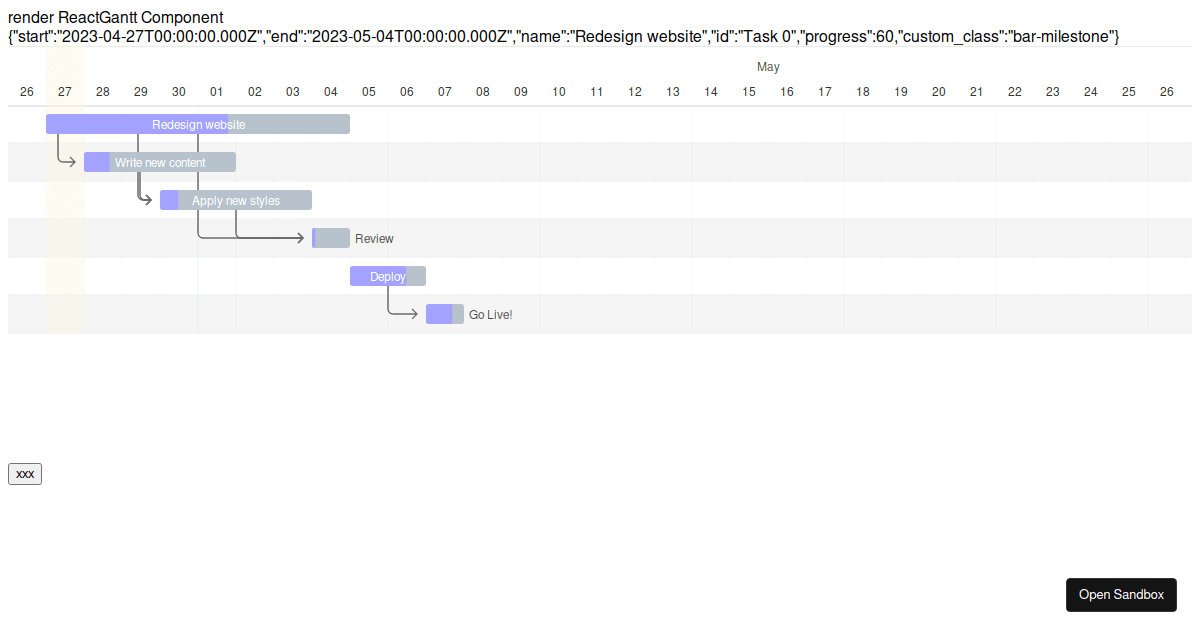Select the Review task bar
This screenshot has width=1200, height=630.
pyautogui.click(x=331, y=238)
